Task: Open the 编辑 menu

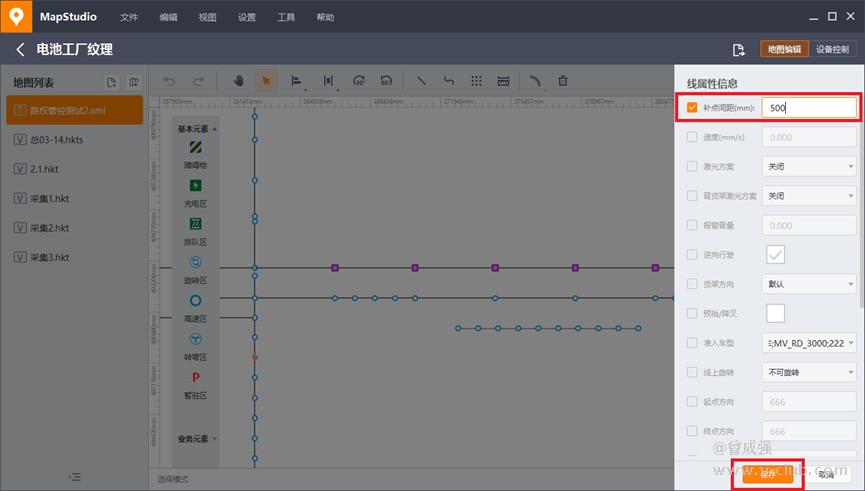Action: [x=168, y=18]
